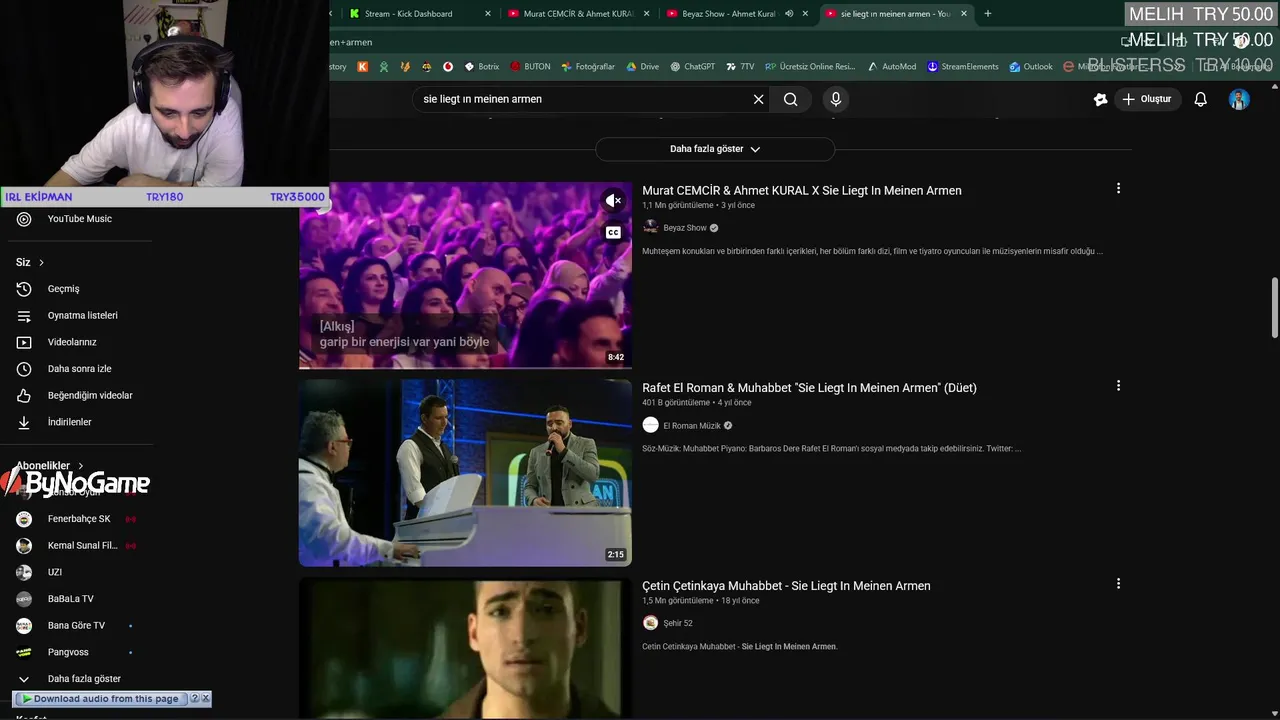Expand the Siz section chevron
This screenshot has height=720, width=1280.
point(41,263)
